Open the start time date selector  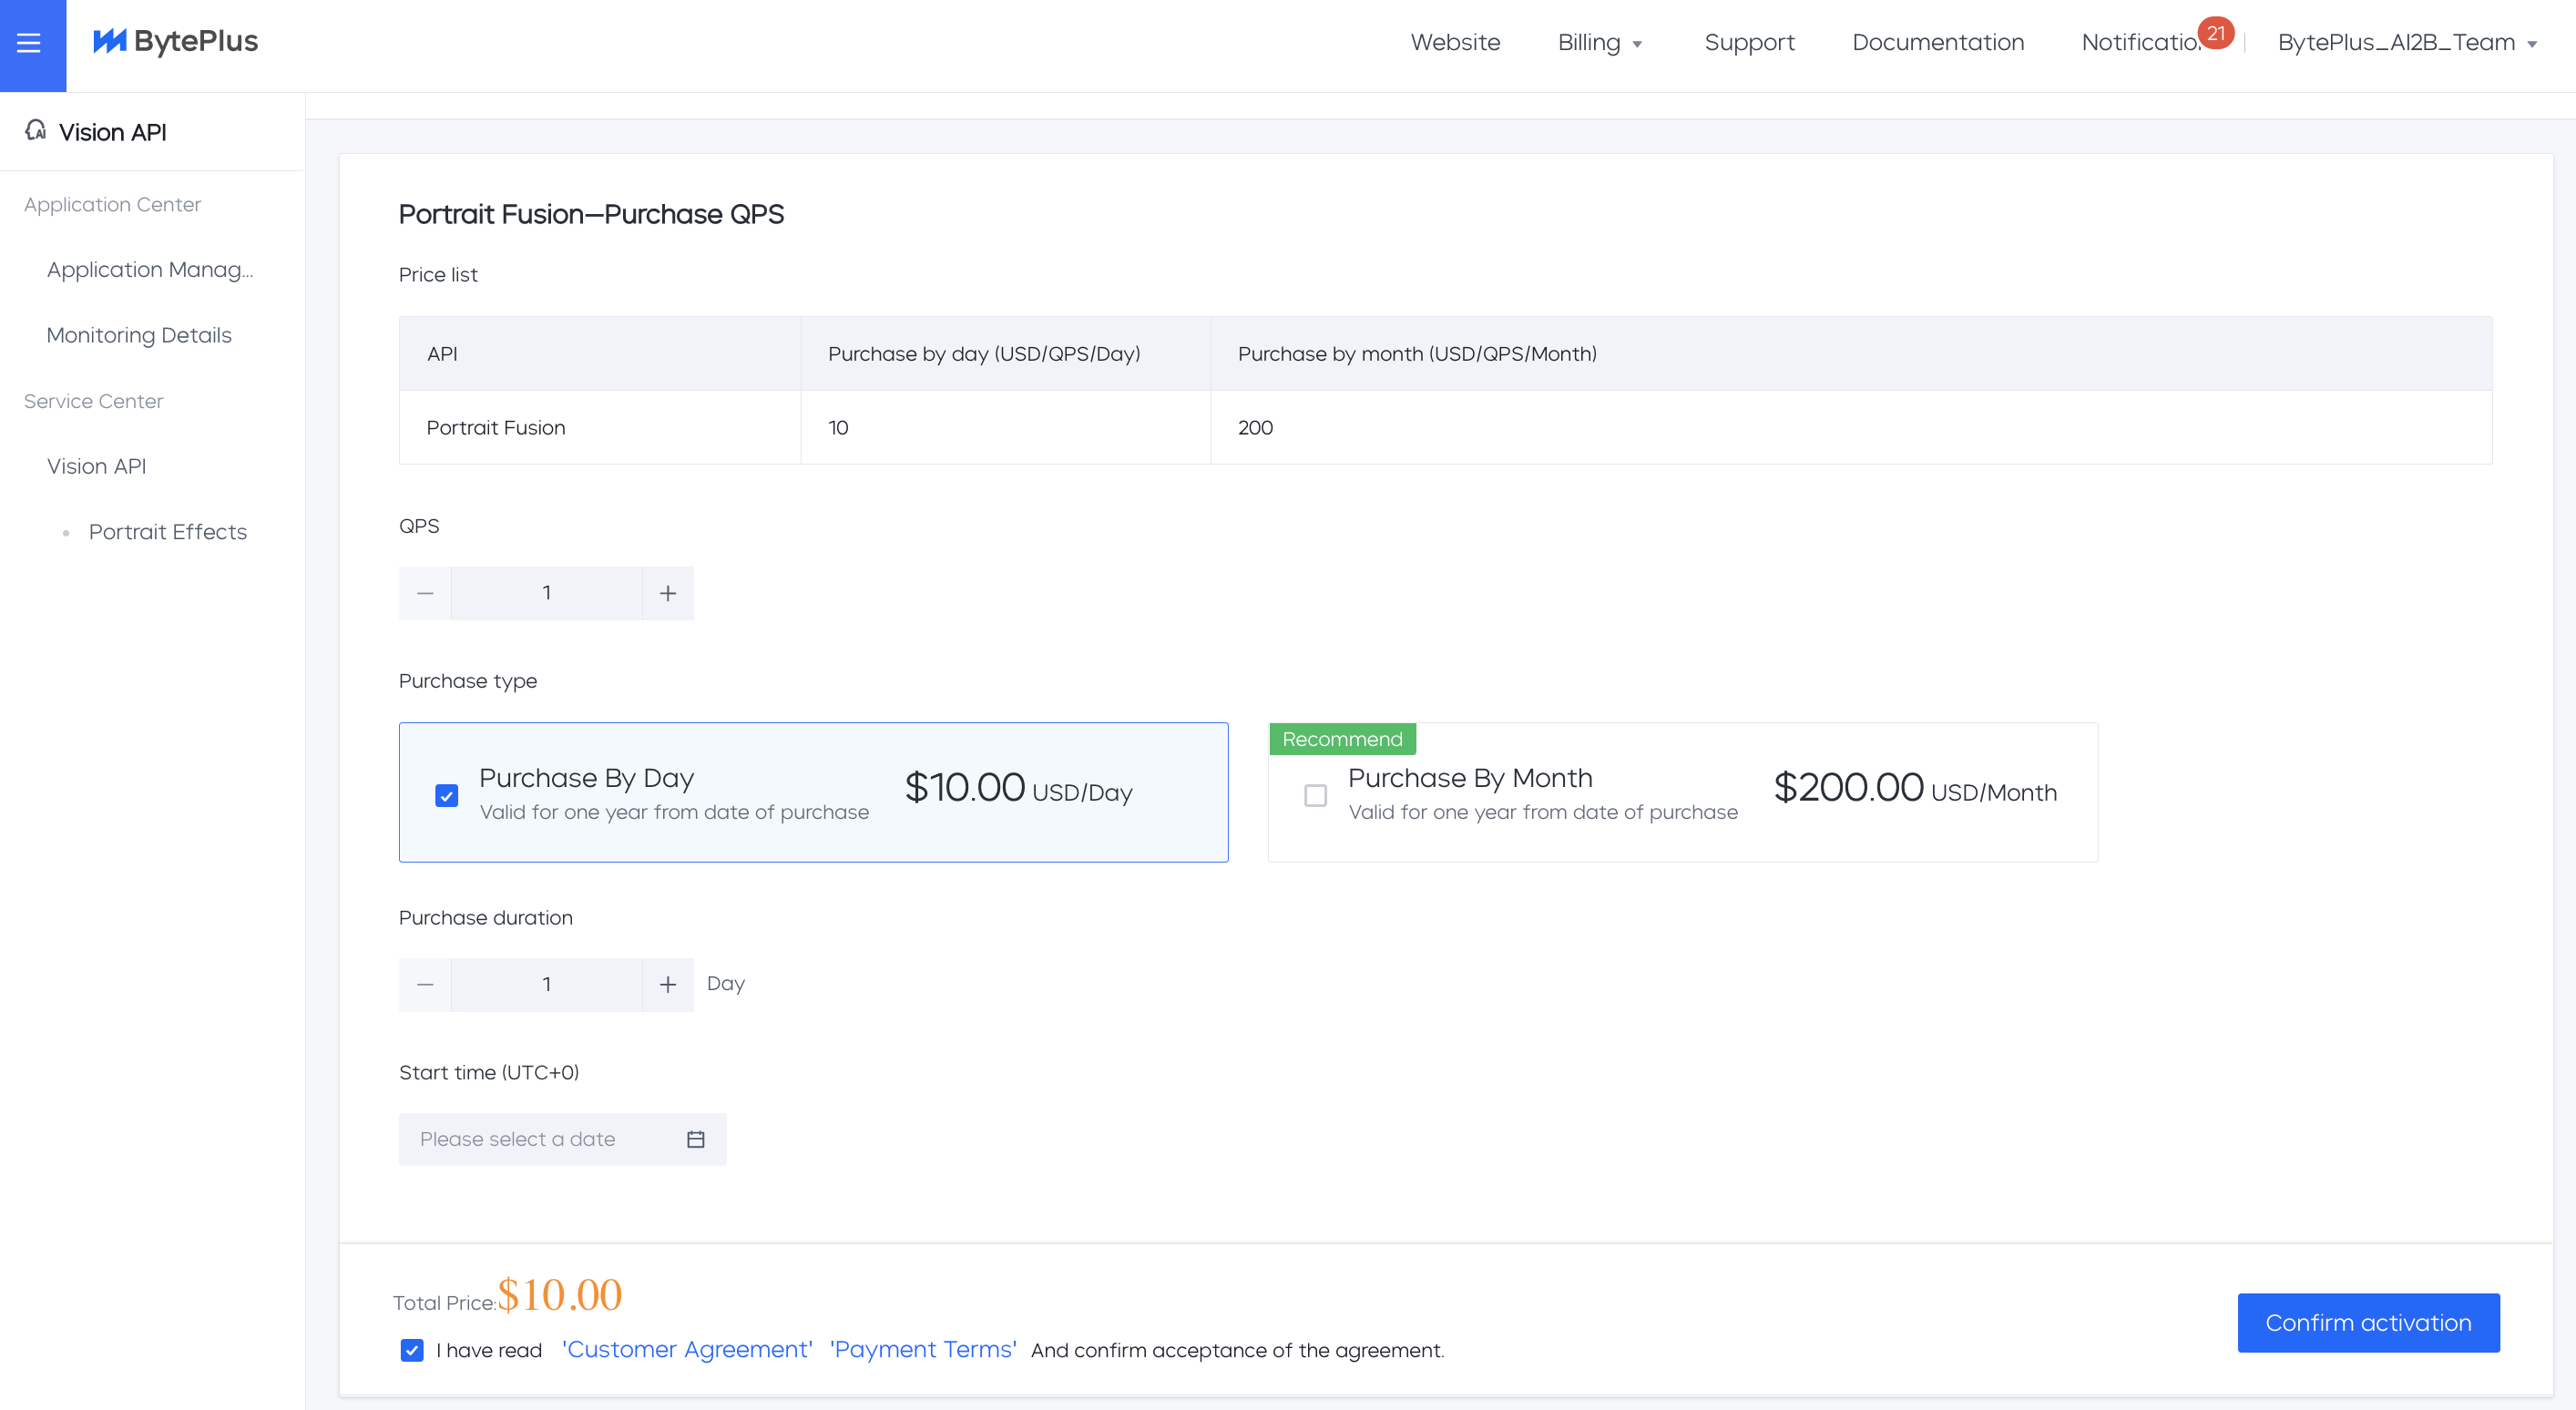tap(540, 1139)
